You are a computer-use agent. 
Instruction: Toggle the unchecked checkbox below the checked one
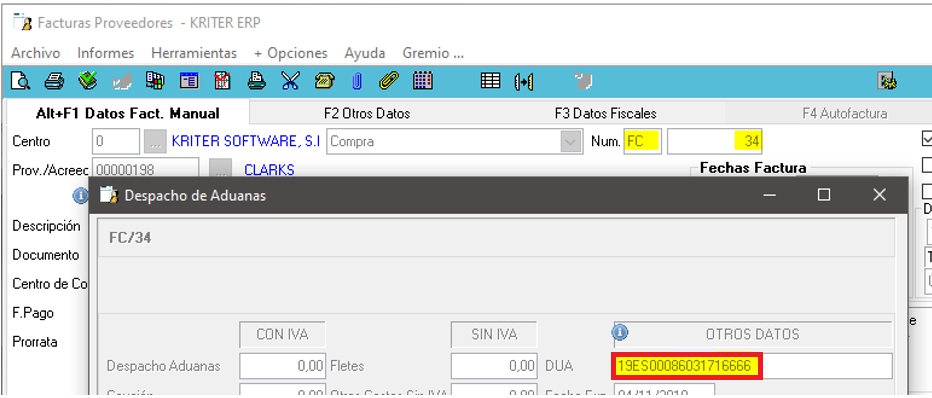(x=926, y=164)
